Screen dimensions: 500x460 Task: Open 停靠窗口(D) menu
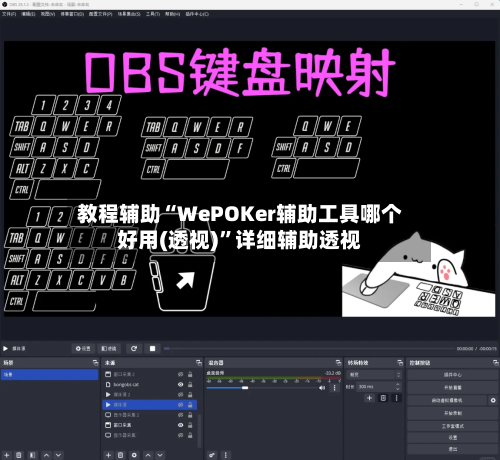pyautogui.click(x=72, y=14)
